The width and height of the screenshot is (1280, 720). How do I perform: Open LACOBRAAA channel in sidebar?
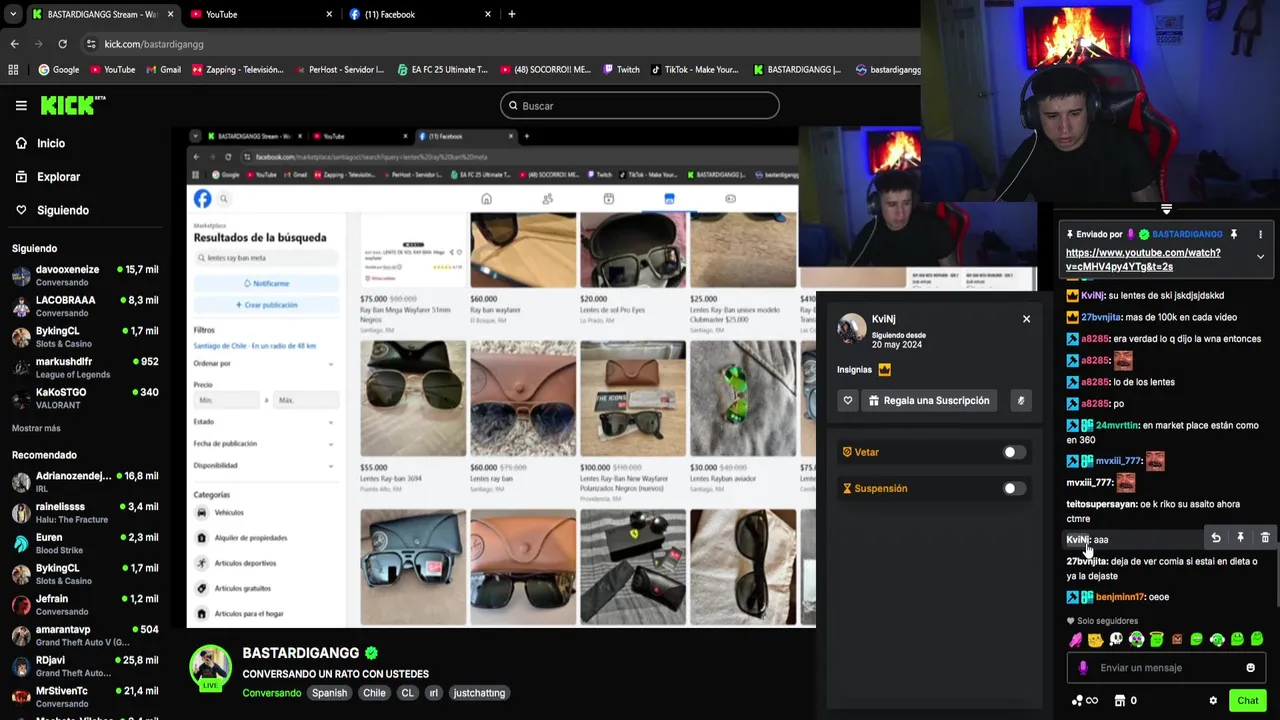click(x=85, y=306)
